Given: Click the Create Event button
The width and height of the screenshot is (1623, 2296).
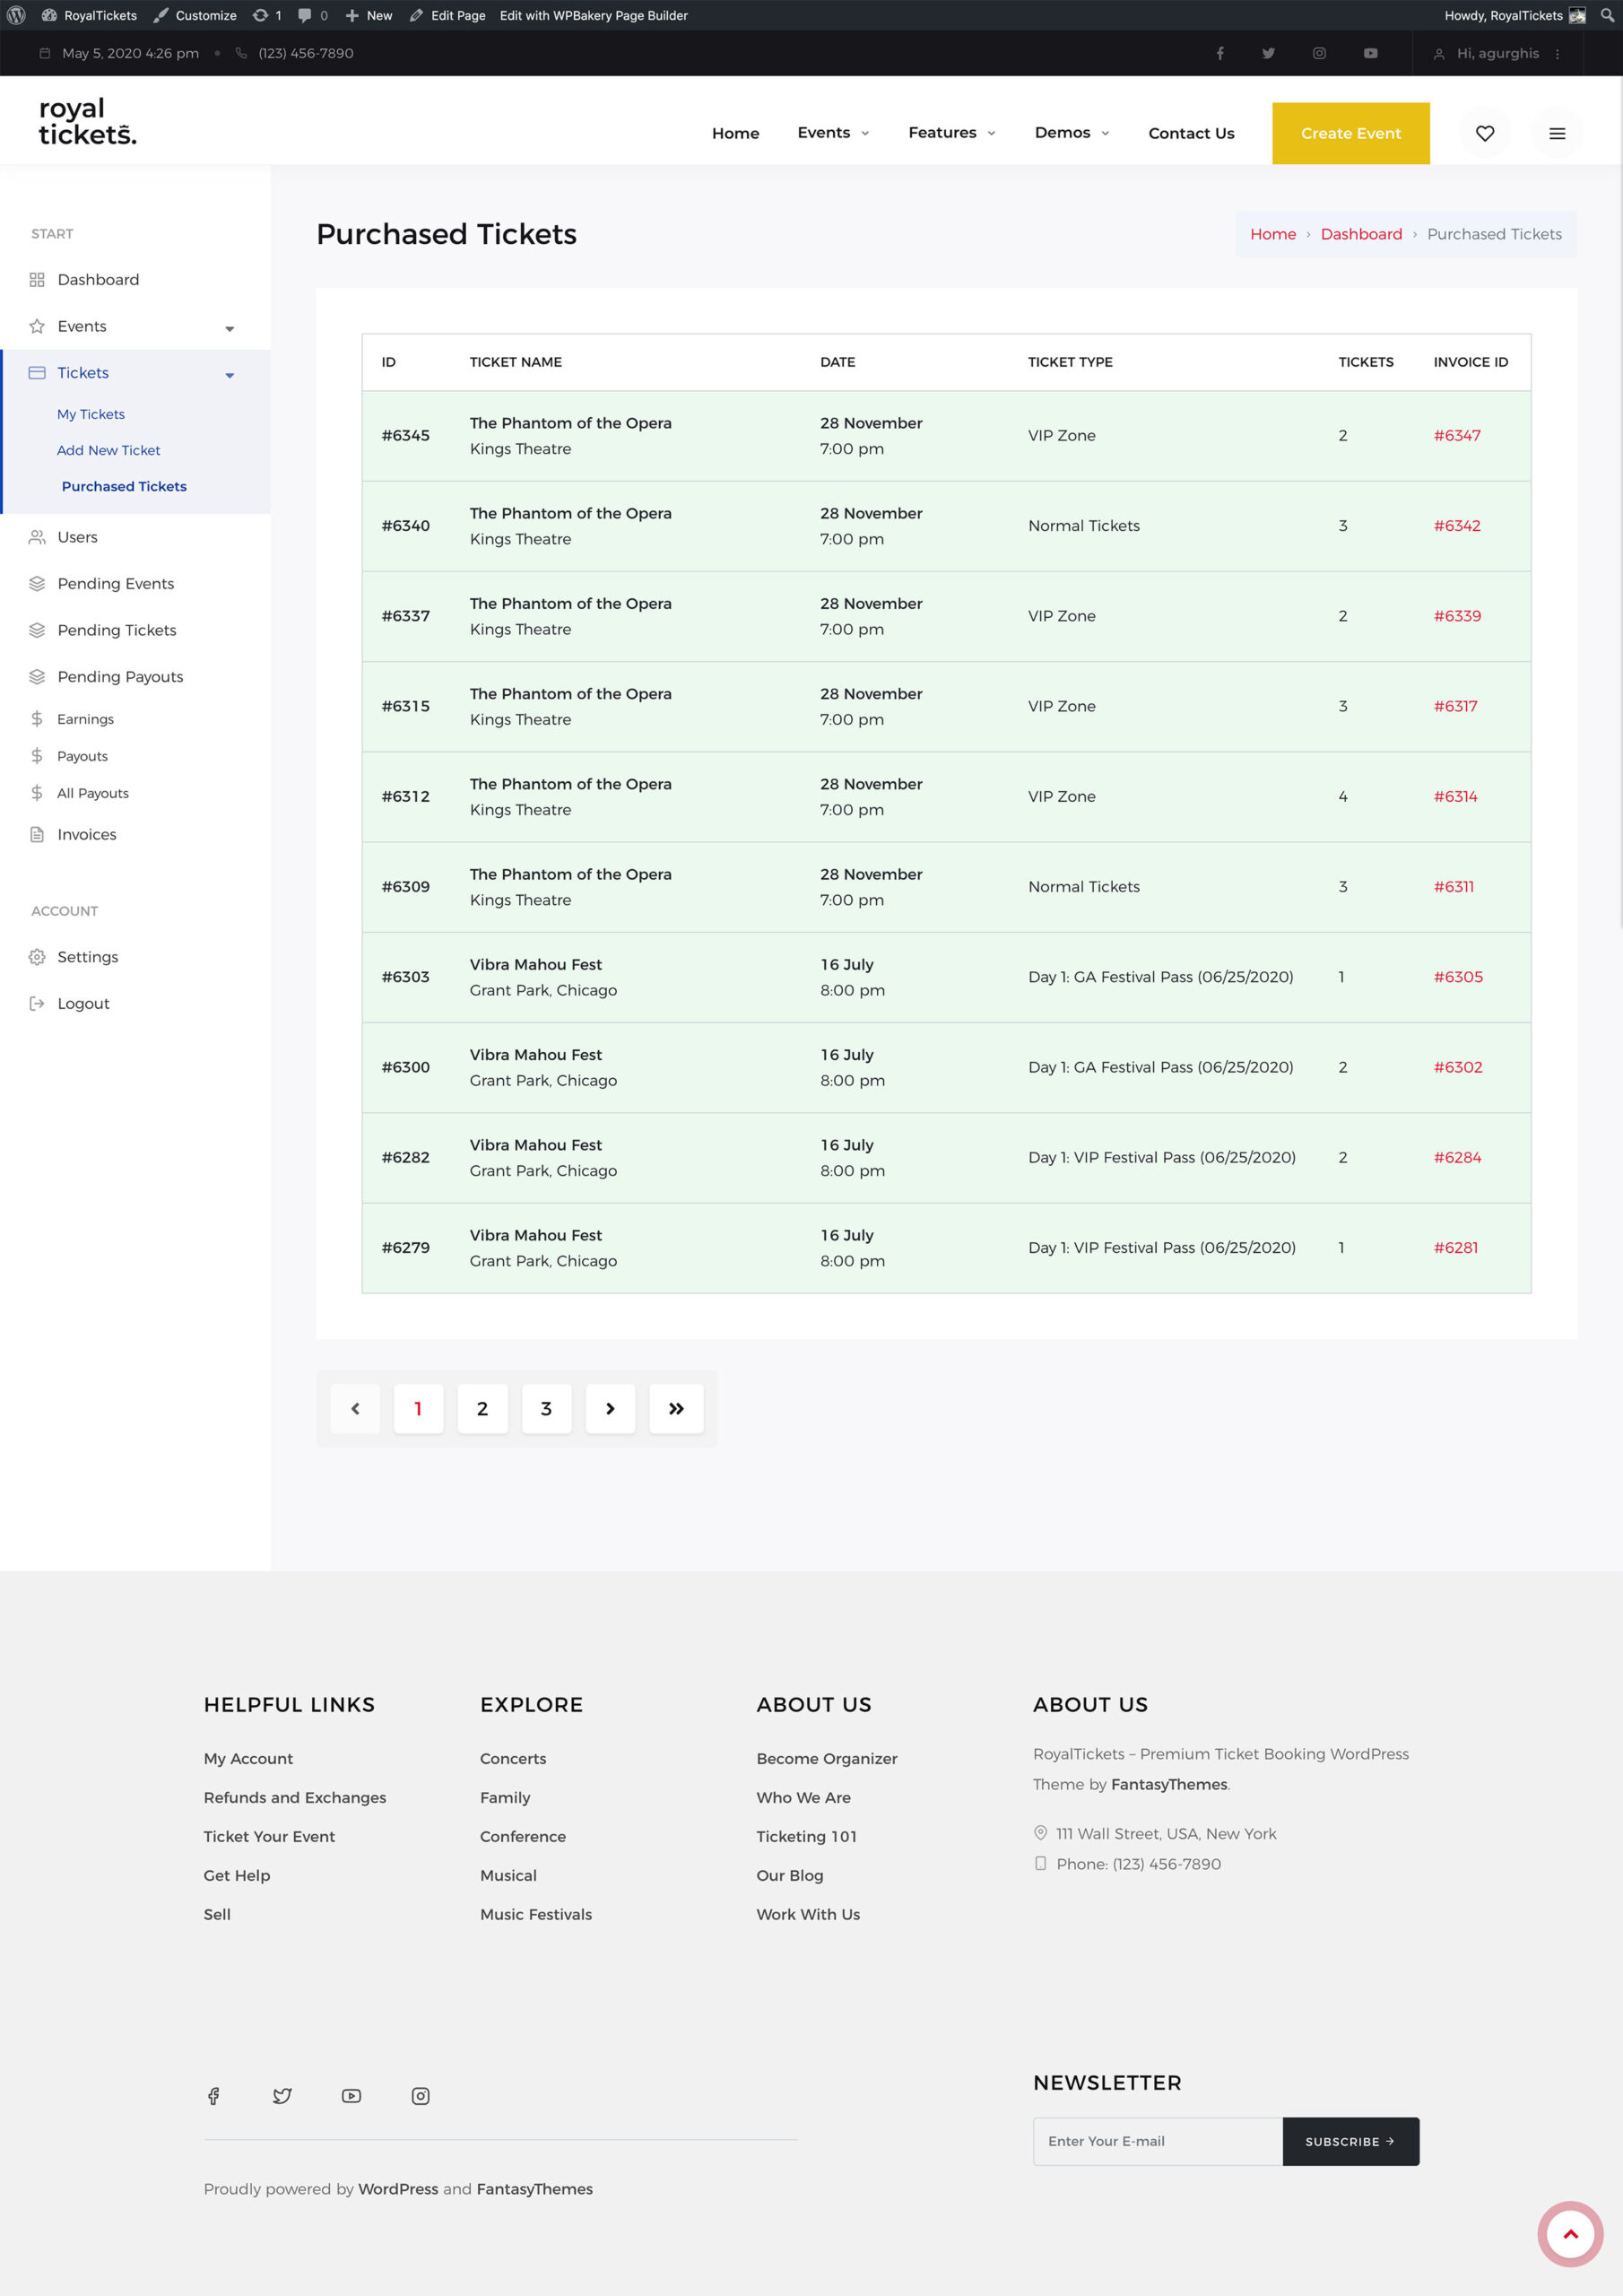Looking at the screenshot, I should pos(1350,133).
